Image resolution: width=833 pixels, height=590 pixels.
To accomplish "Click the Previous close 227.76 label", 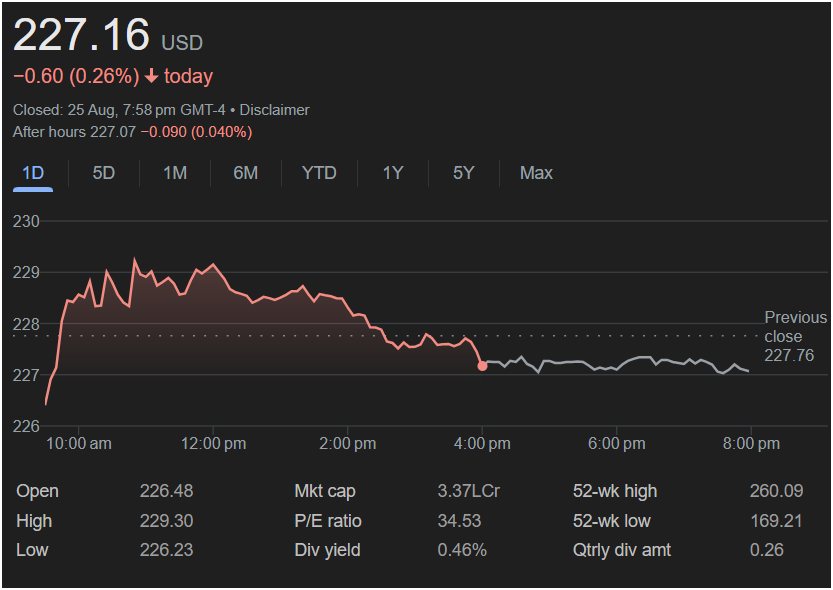I will coord(795,336).
